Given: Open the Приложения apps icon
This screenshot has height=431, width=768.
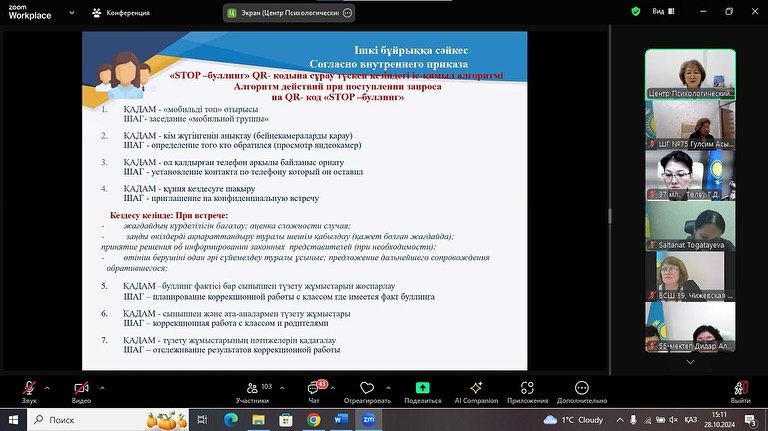Looking at the screenshot, I should coord(527,388).
